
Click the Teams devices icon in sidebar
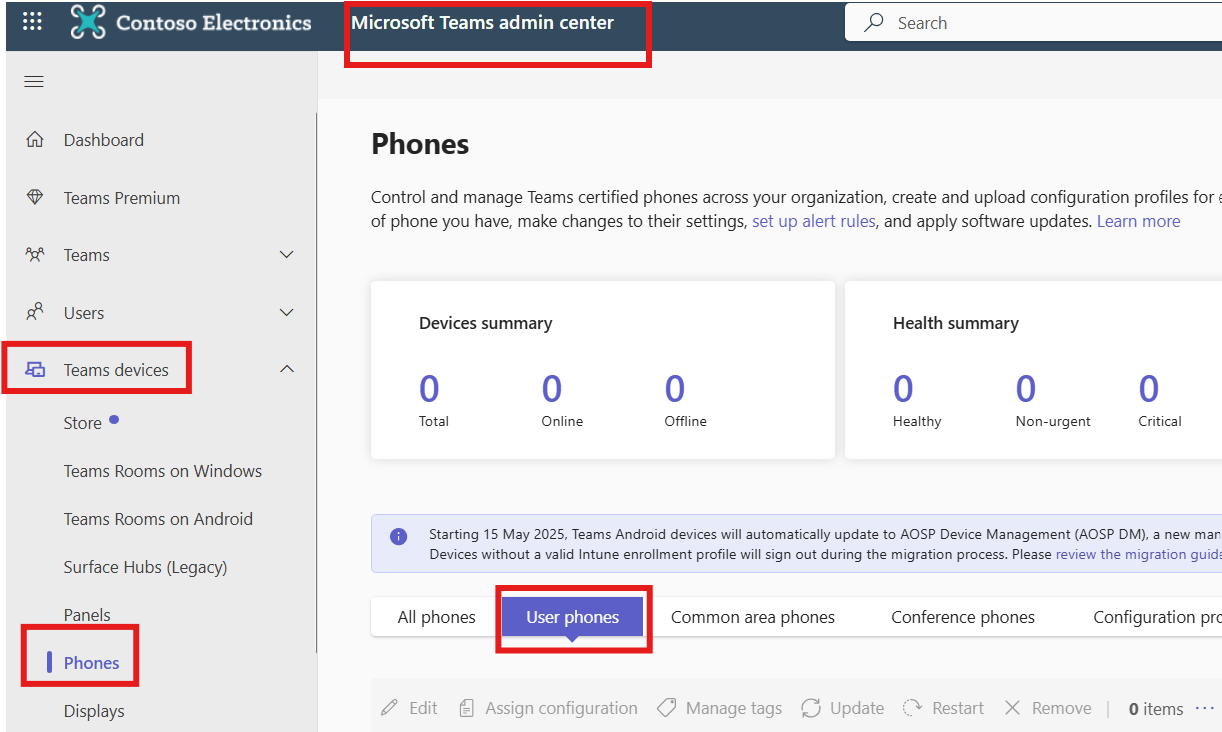pyautogui.click(x=35, y=370)
